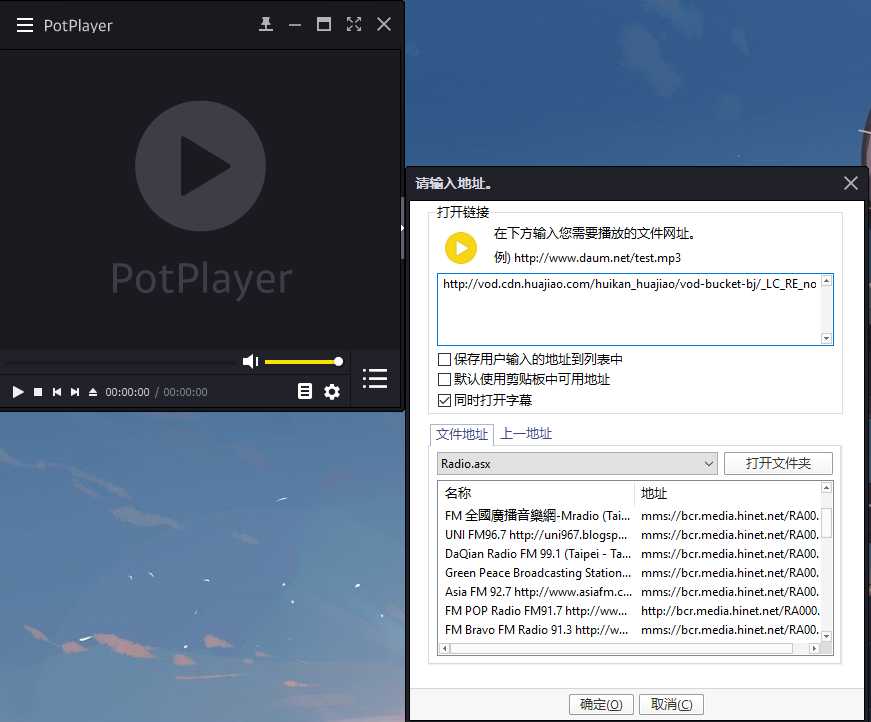Close the 请输入地址 dialog
This screenshot has width=871, height=722.
click(850, 183)
